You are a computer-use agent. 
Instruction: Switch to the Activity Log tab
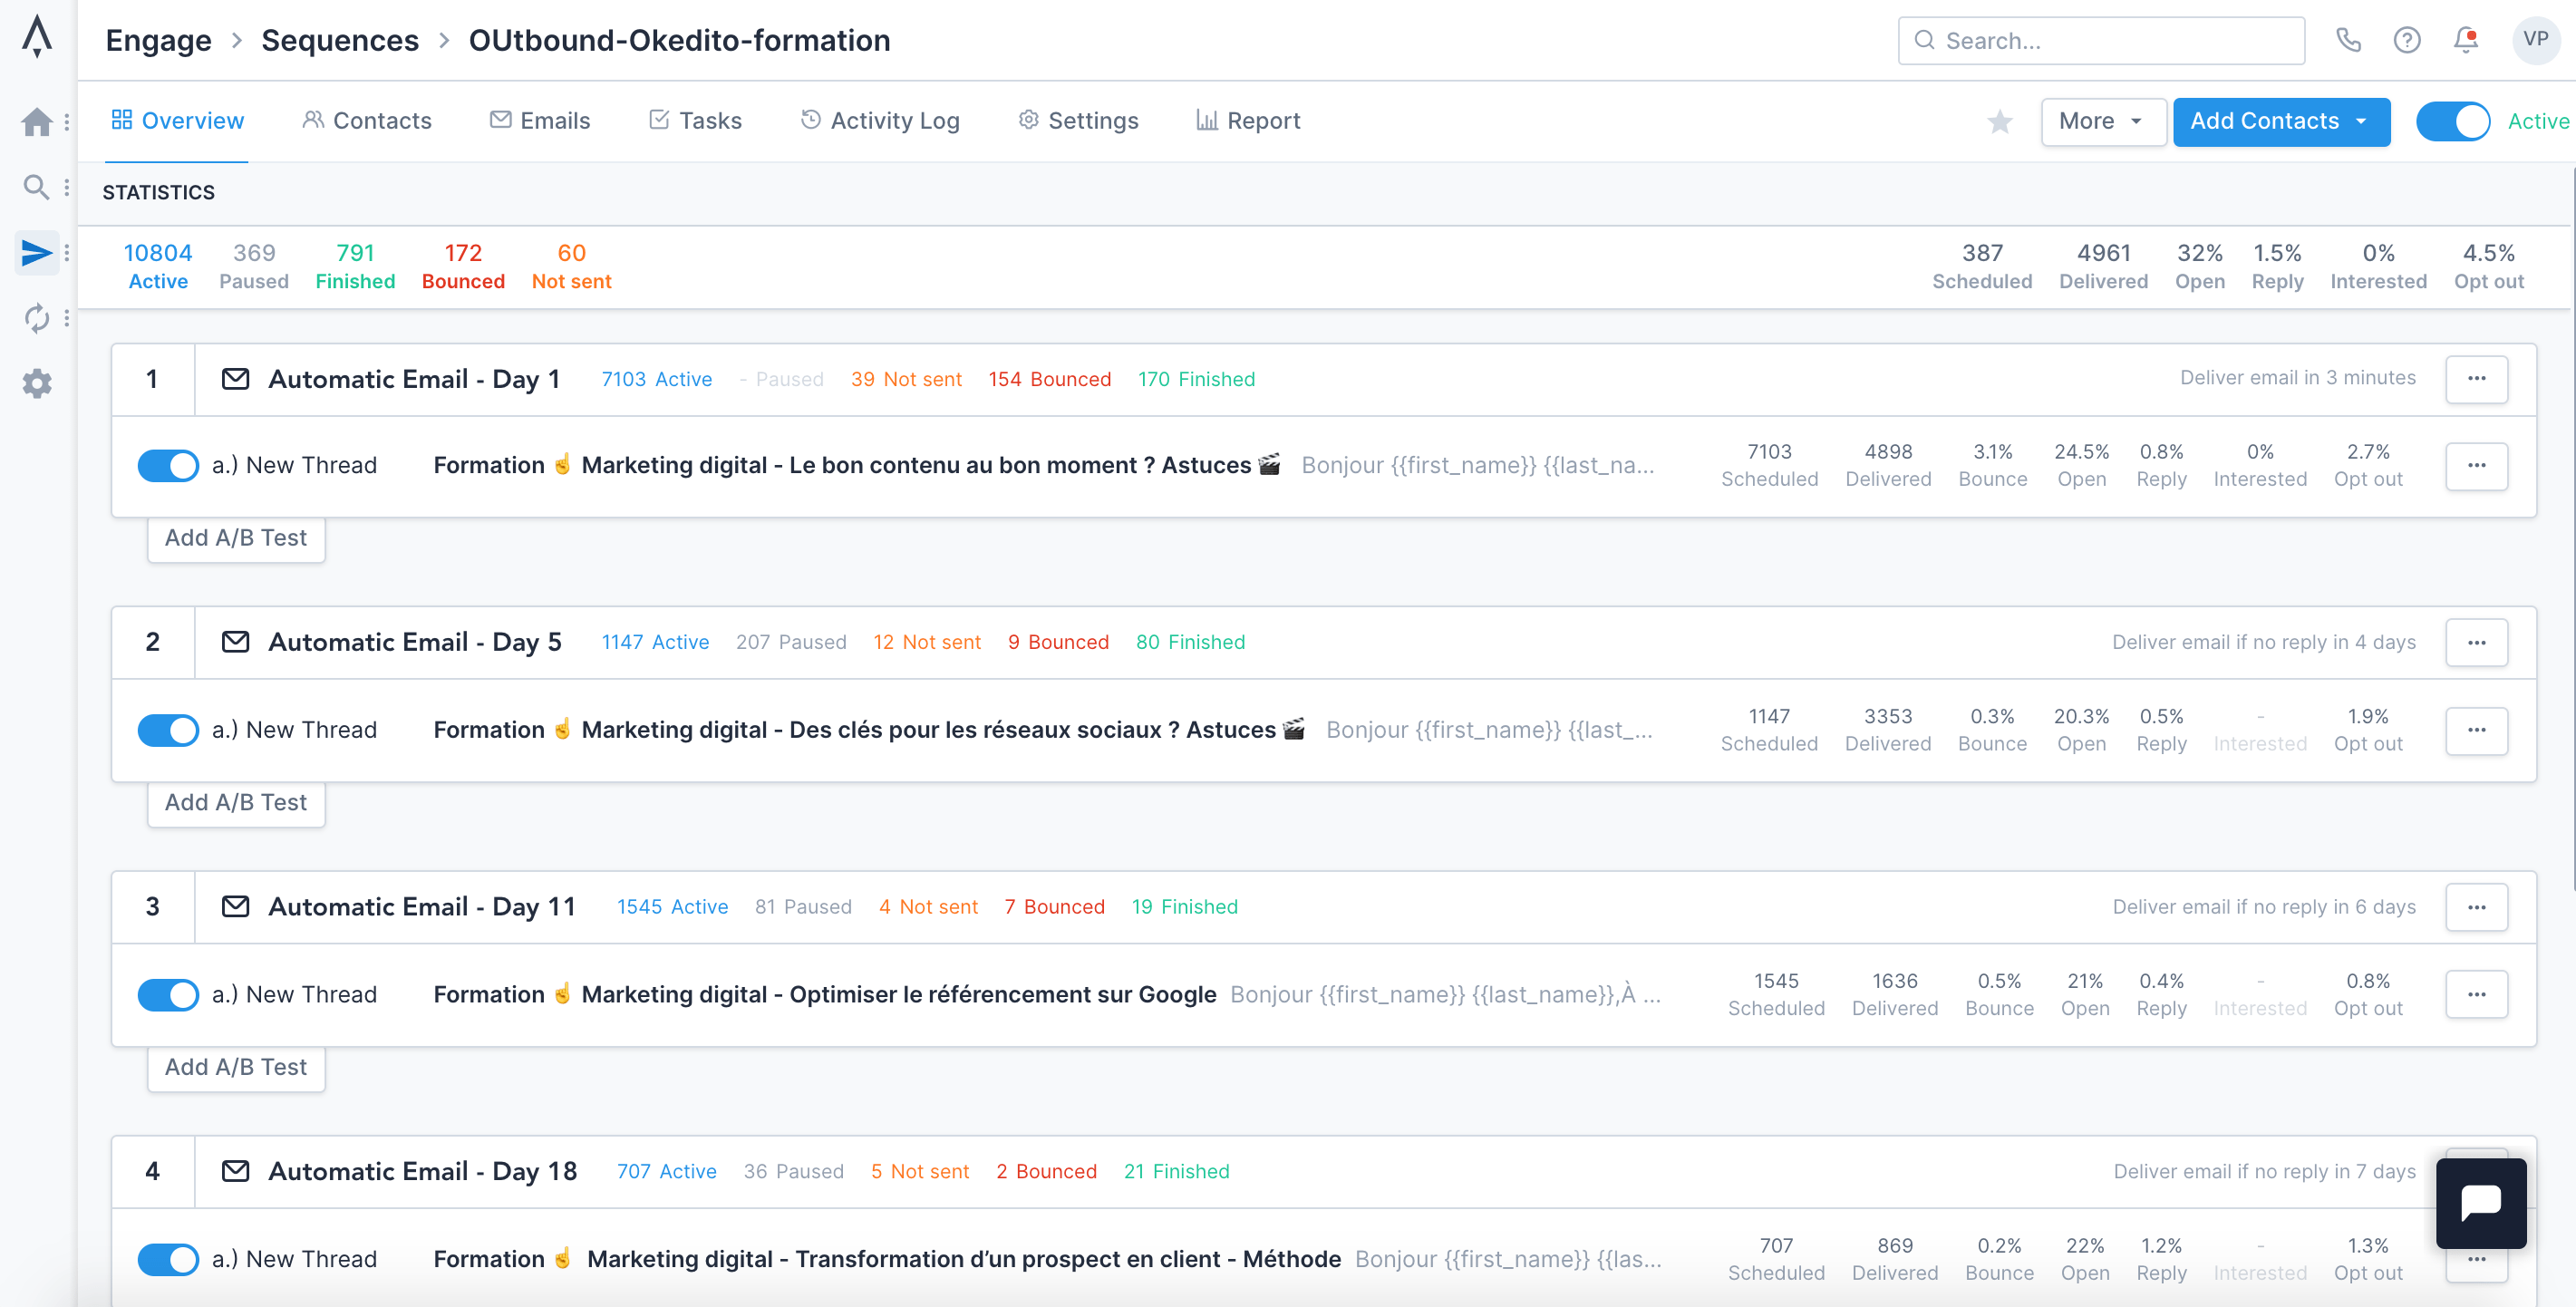click(x=880, y=121)
